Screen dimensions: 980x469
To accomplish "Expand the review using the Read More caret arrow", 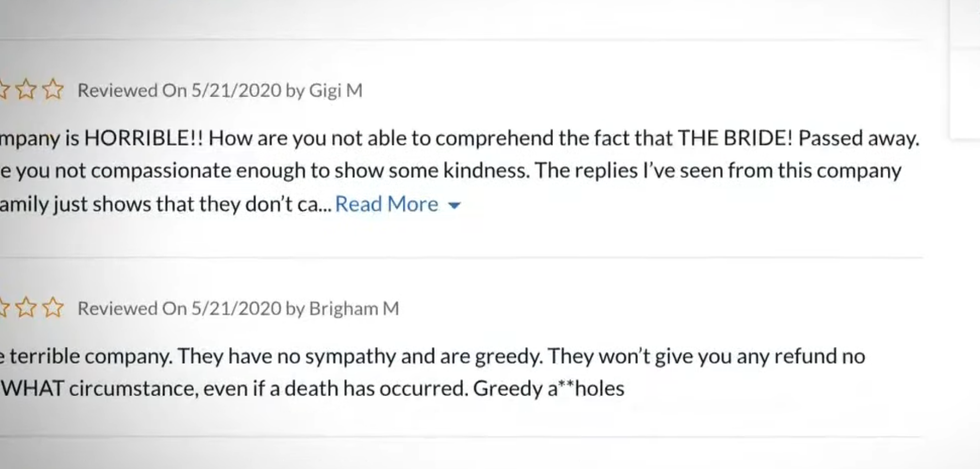I will (x=455, y=205).
